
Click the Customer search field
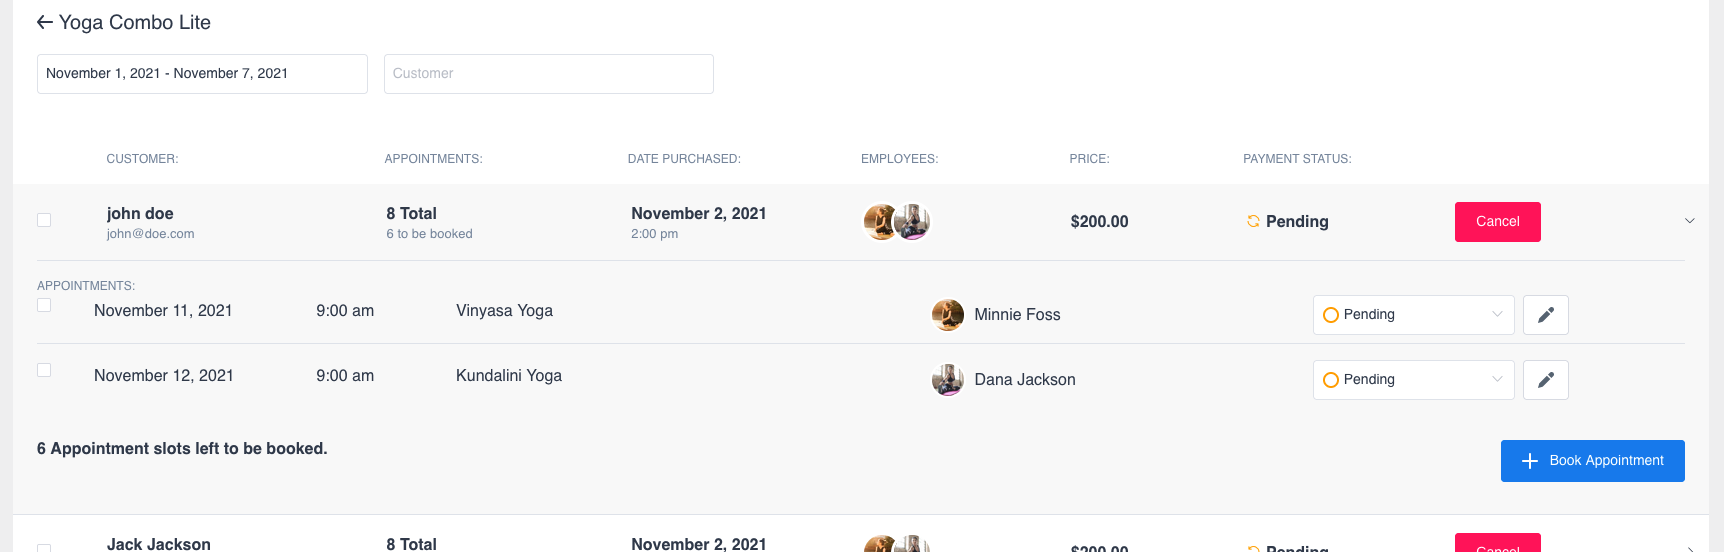point(548,74)
